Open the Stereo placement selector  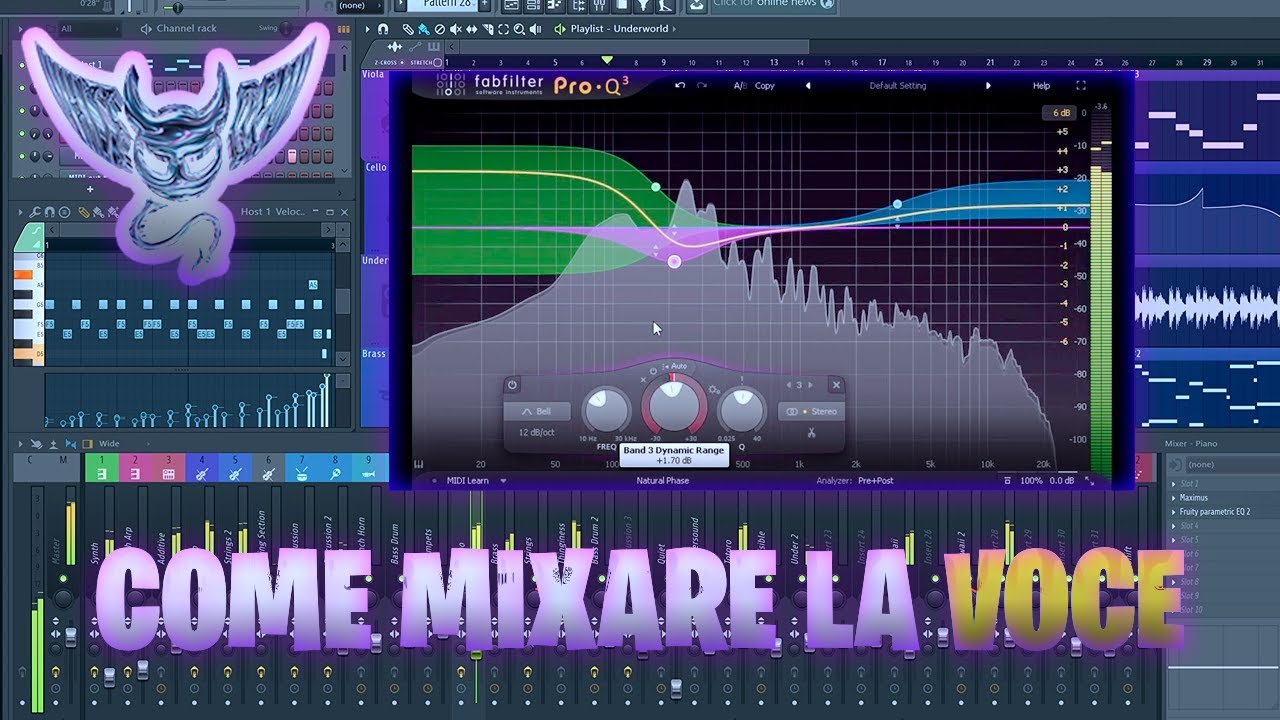[811, 411]
